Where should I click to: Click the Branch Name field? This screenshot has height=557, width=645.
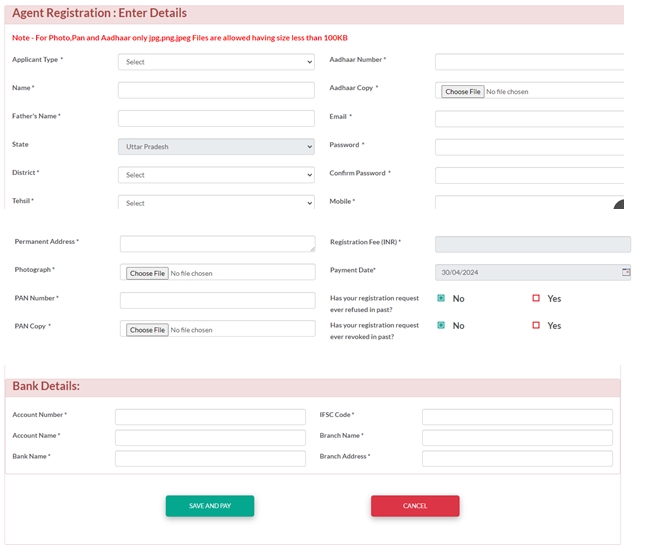click(x=517, y=438)
